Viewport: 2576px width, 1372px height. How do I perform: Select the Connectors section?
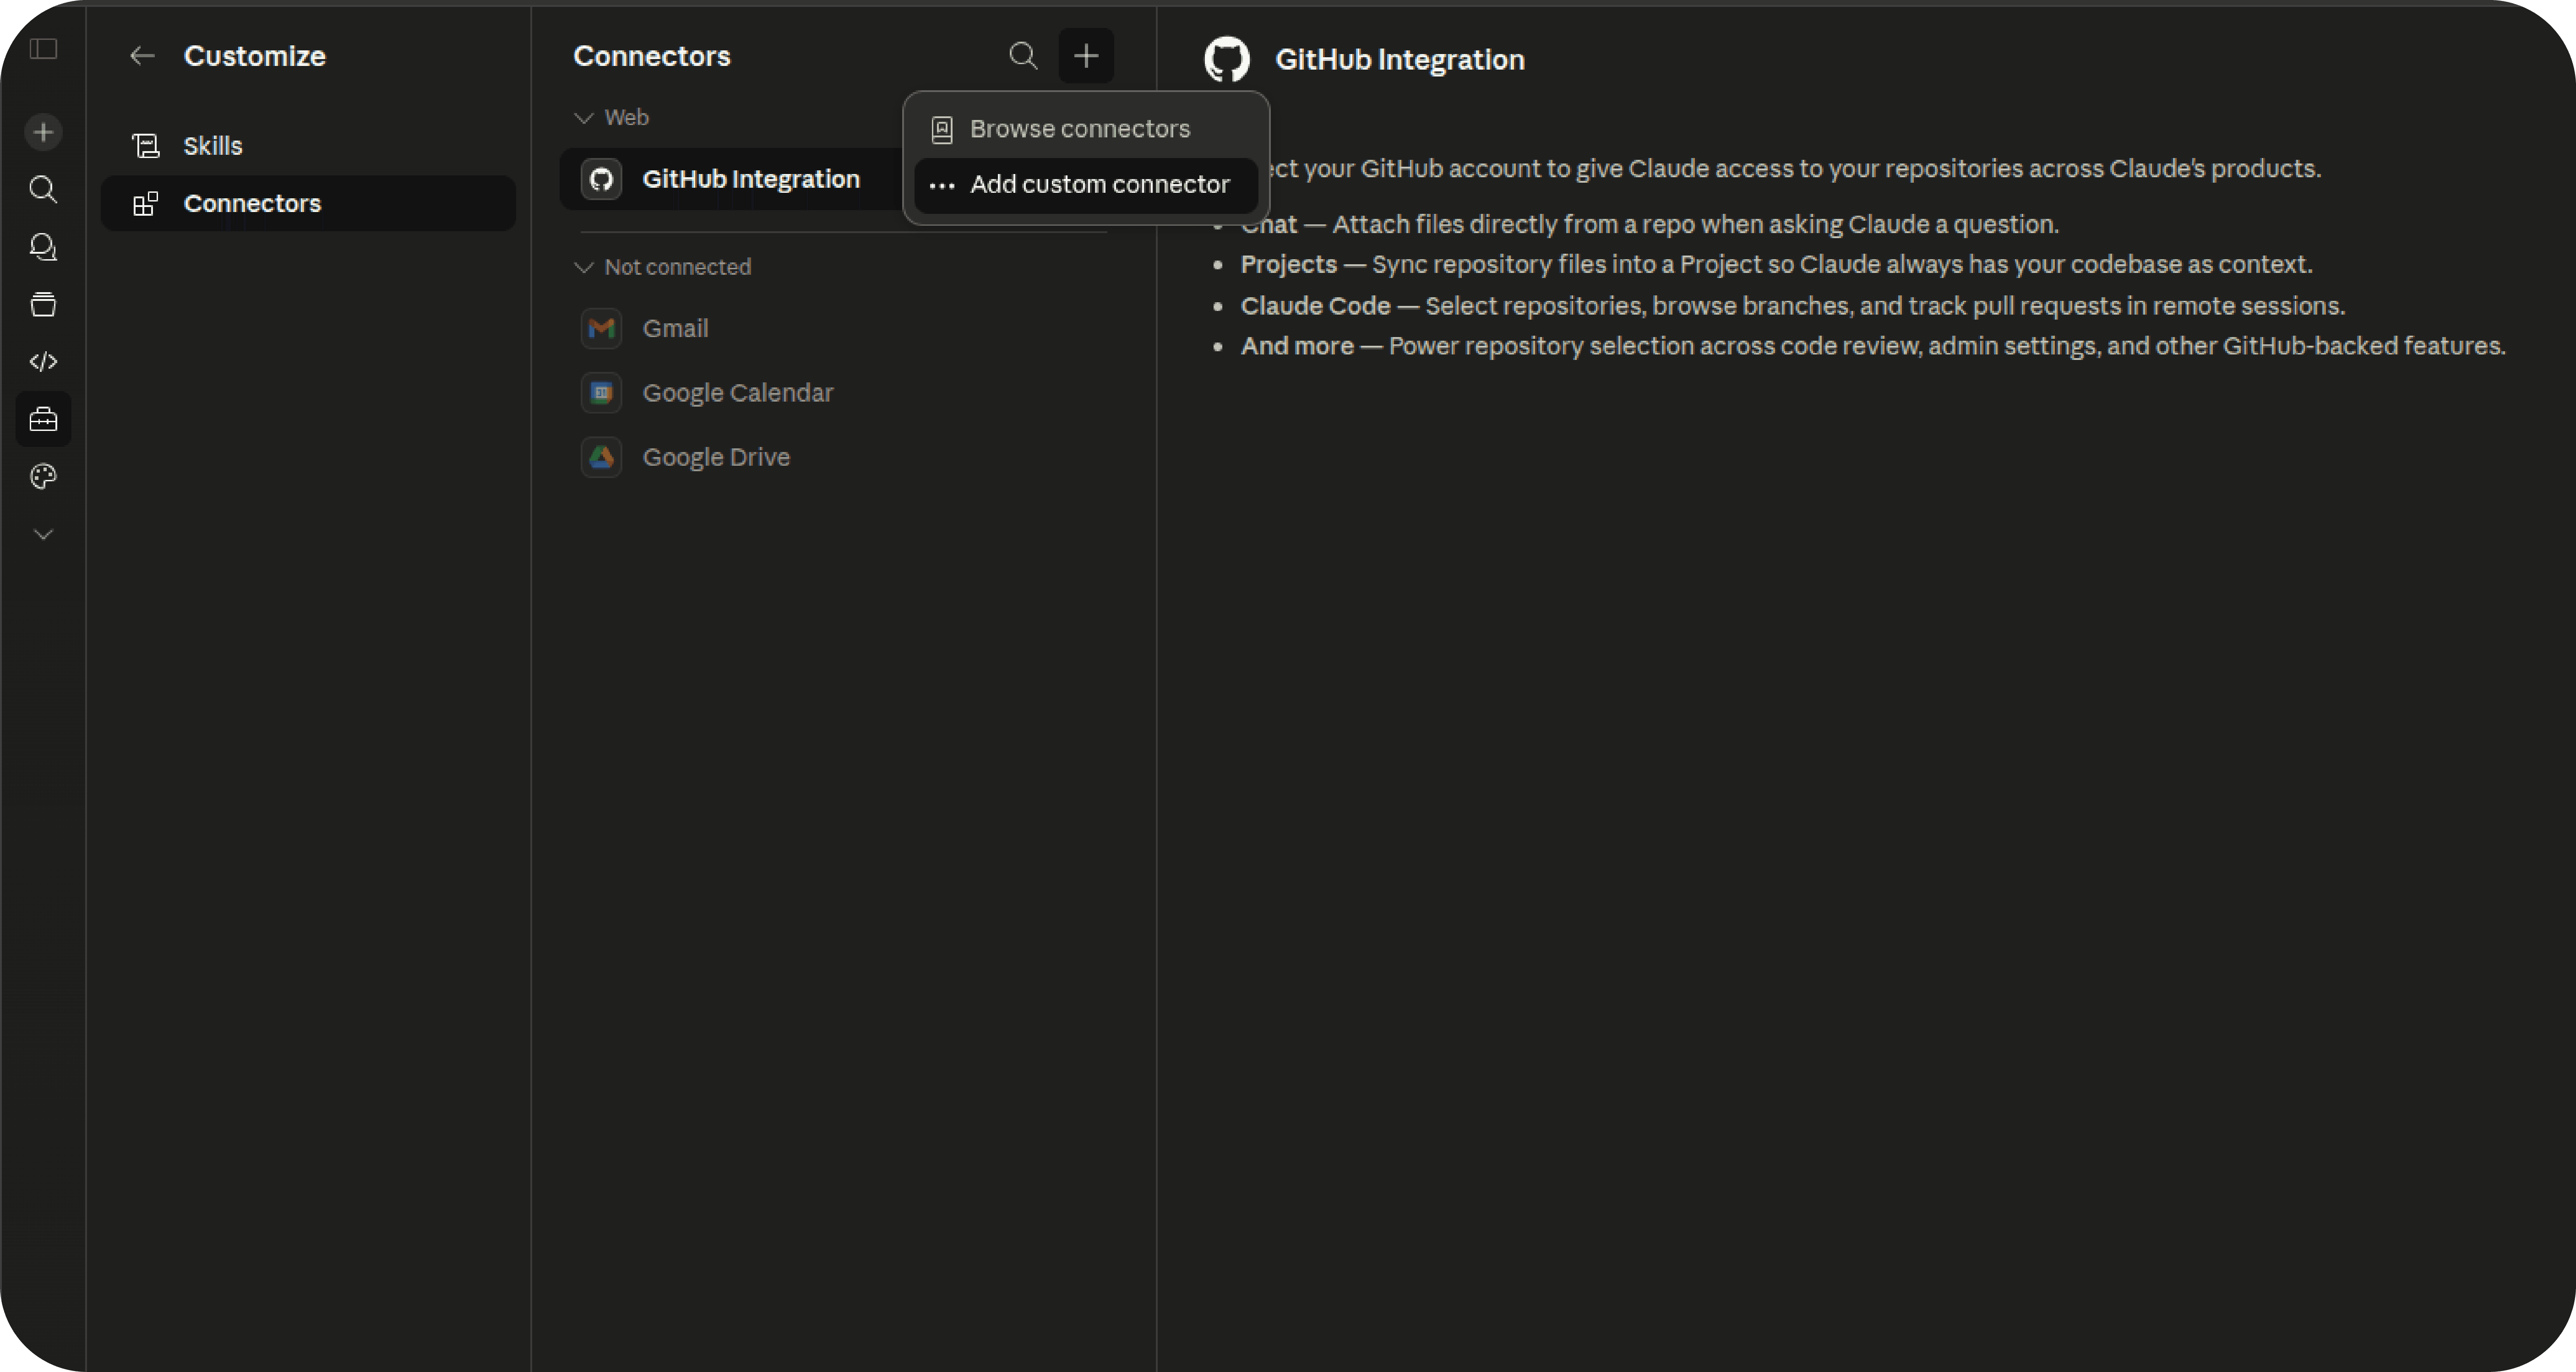(x=308, y=203)
